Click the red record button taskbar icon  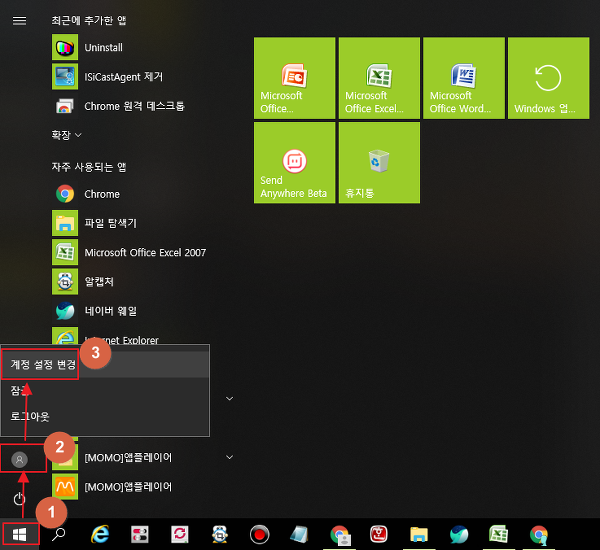click(x=259, y=535)
